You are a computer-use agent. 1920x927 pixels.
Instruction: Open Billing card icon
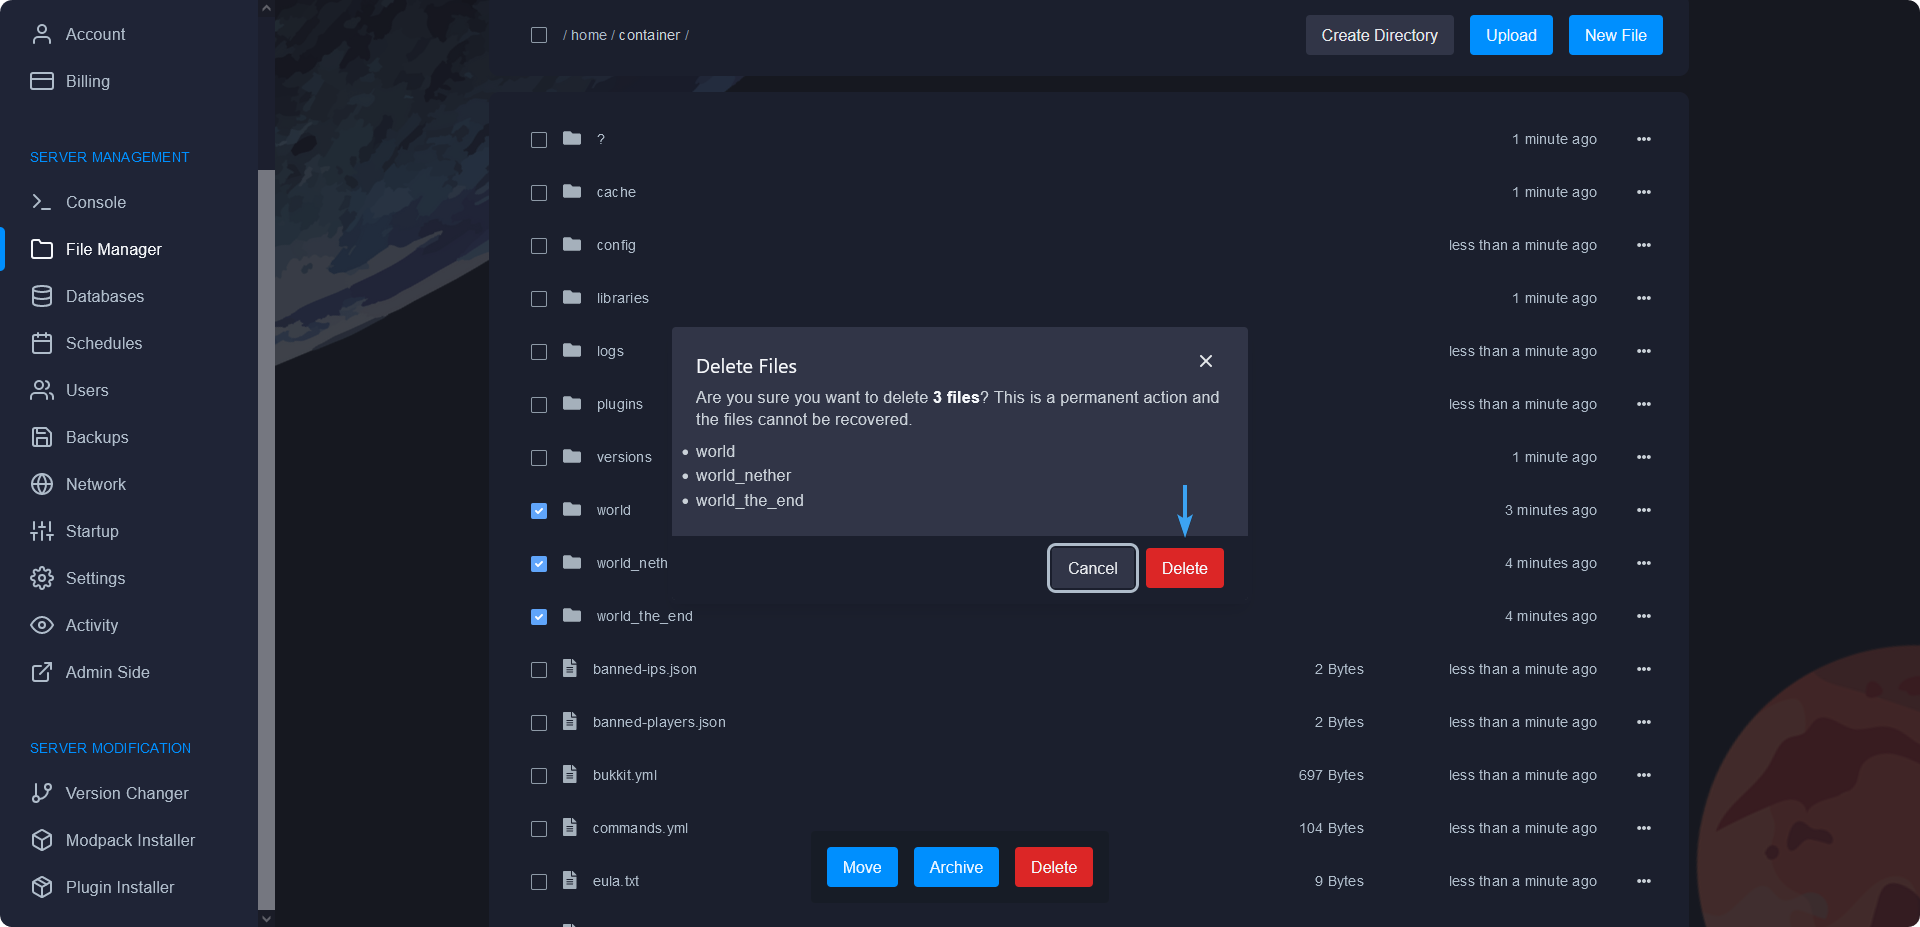42,81
